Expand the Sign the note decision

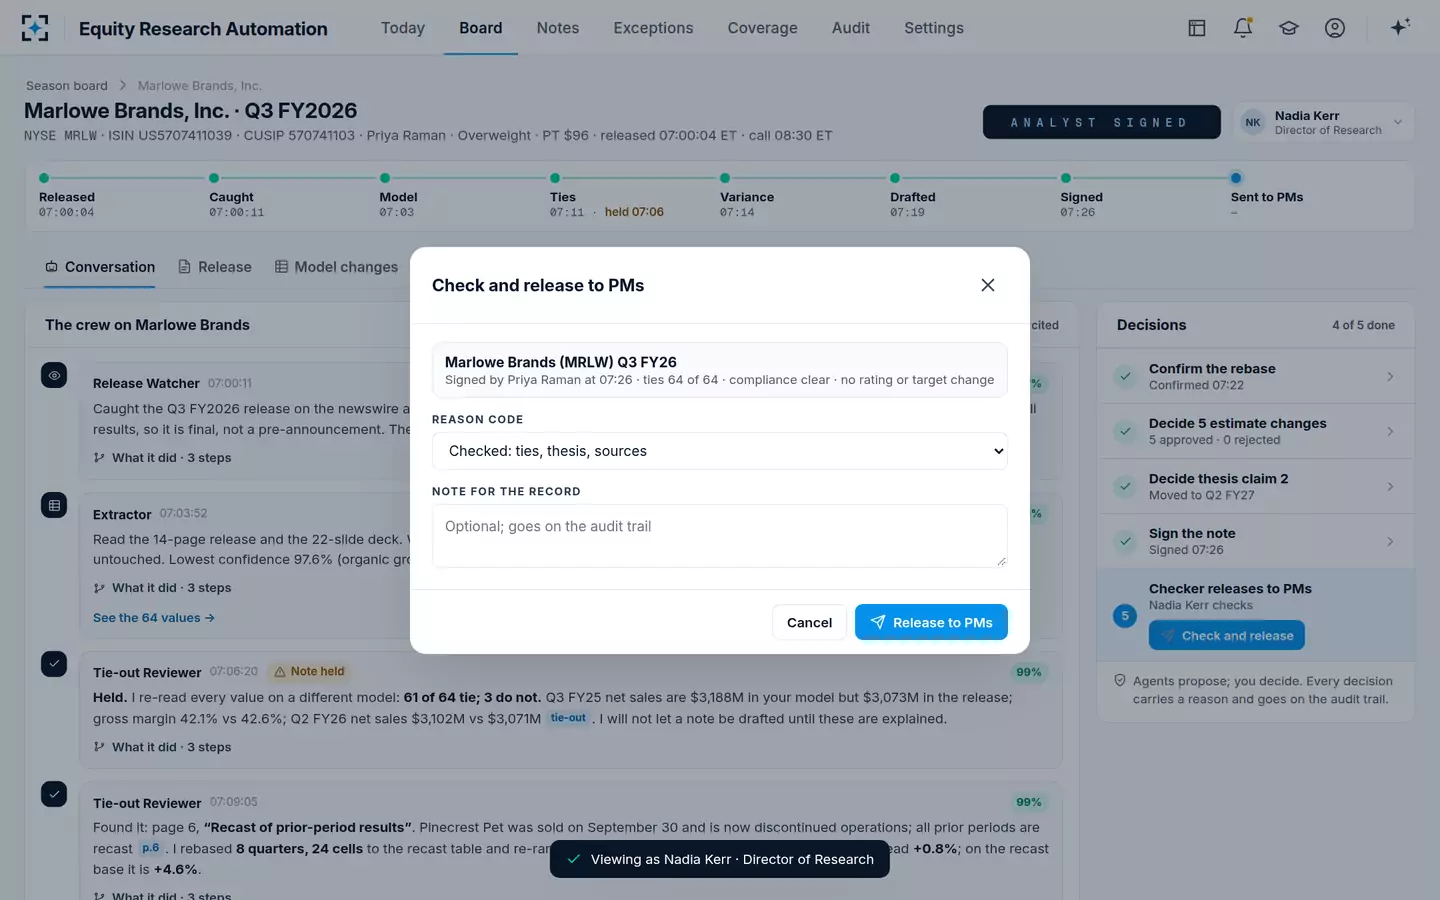coord(1255,541)
